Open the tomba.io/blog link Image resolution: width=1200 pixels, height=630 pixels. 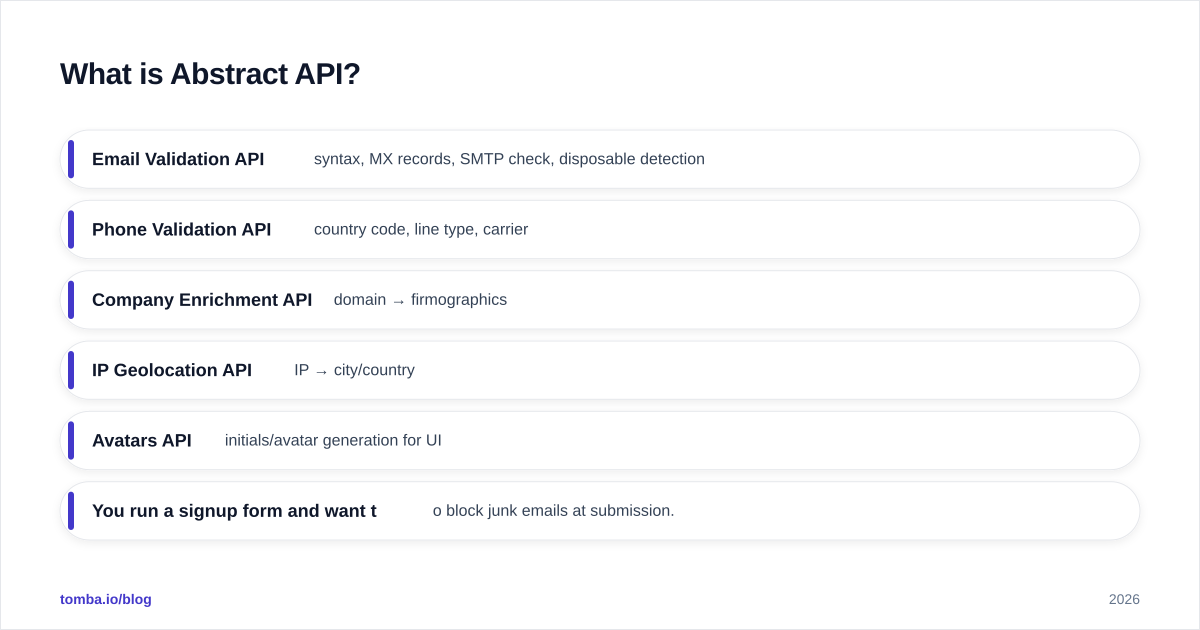click(x=106, y=599)
